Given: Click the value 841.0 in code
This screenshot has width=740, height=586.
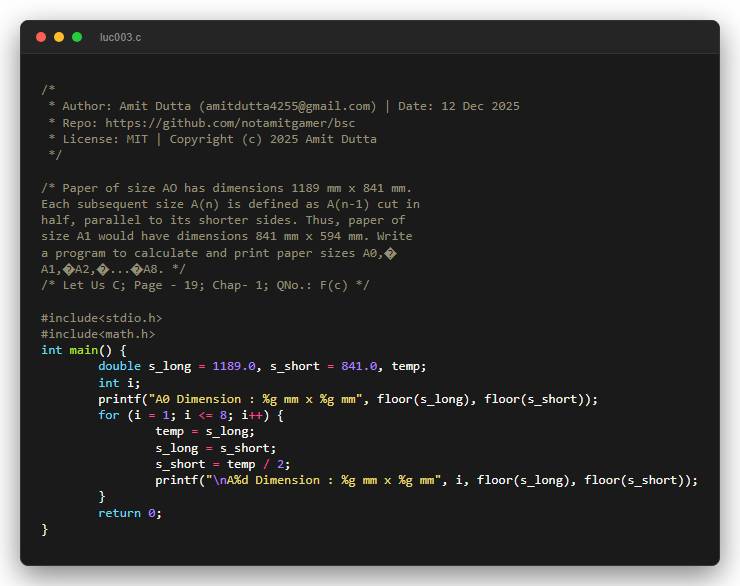Looking at the screenshot, I should click(x=359, y=366).
